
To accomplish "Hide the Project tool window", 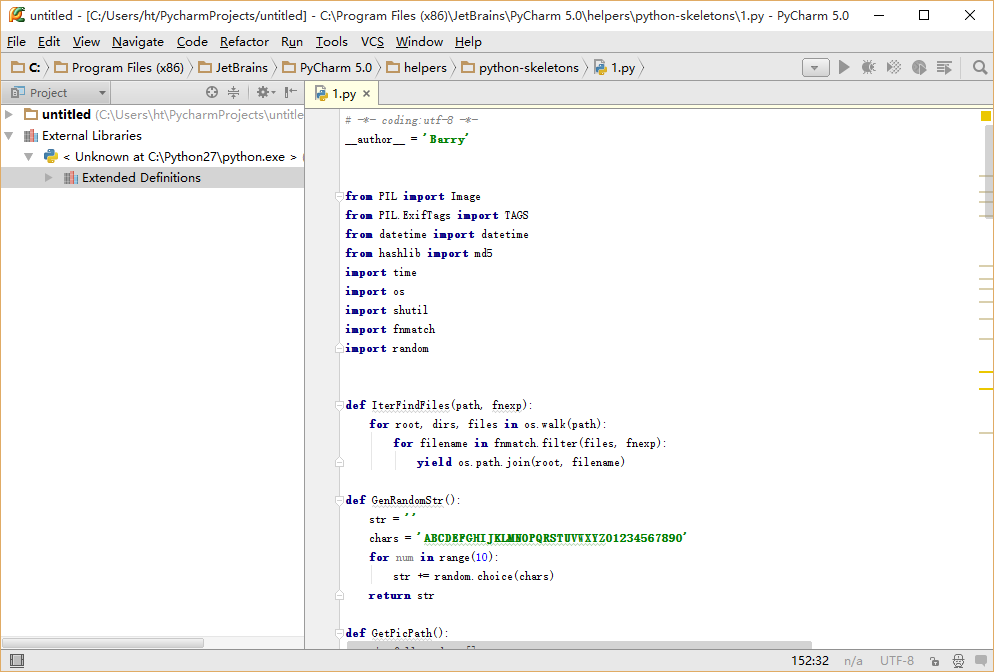I will 290,92.
